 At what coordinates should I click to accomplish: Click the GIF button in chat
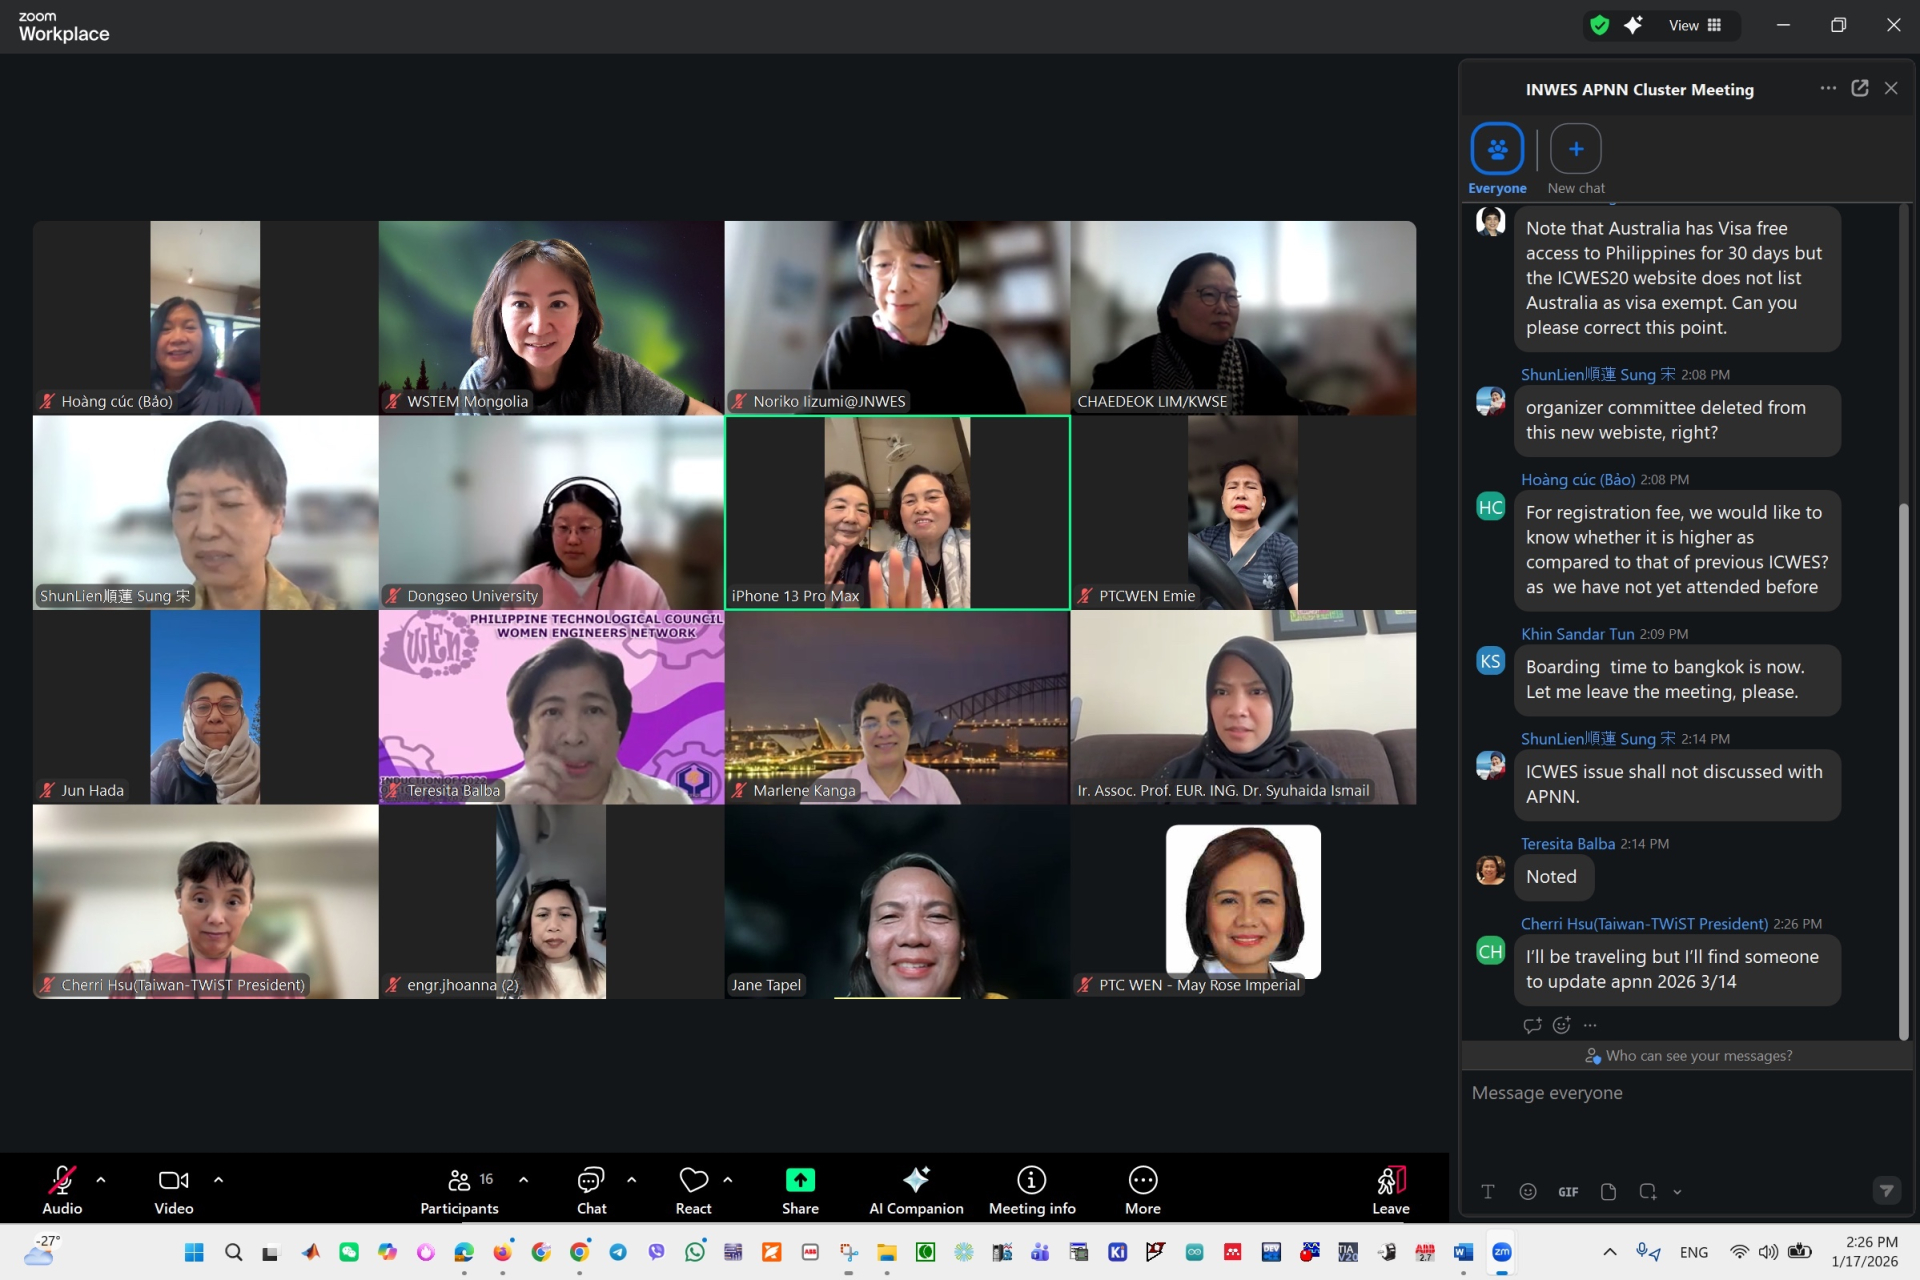click(x=1567, y=1191)
